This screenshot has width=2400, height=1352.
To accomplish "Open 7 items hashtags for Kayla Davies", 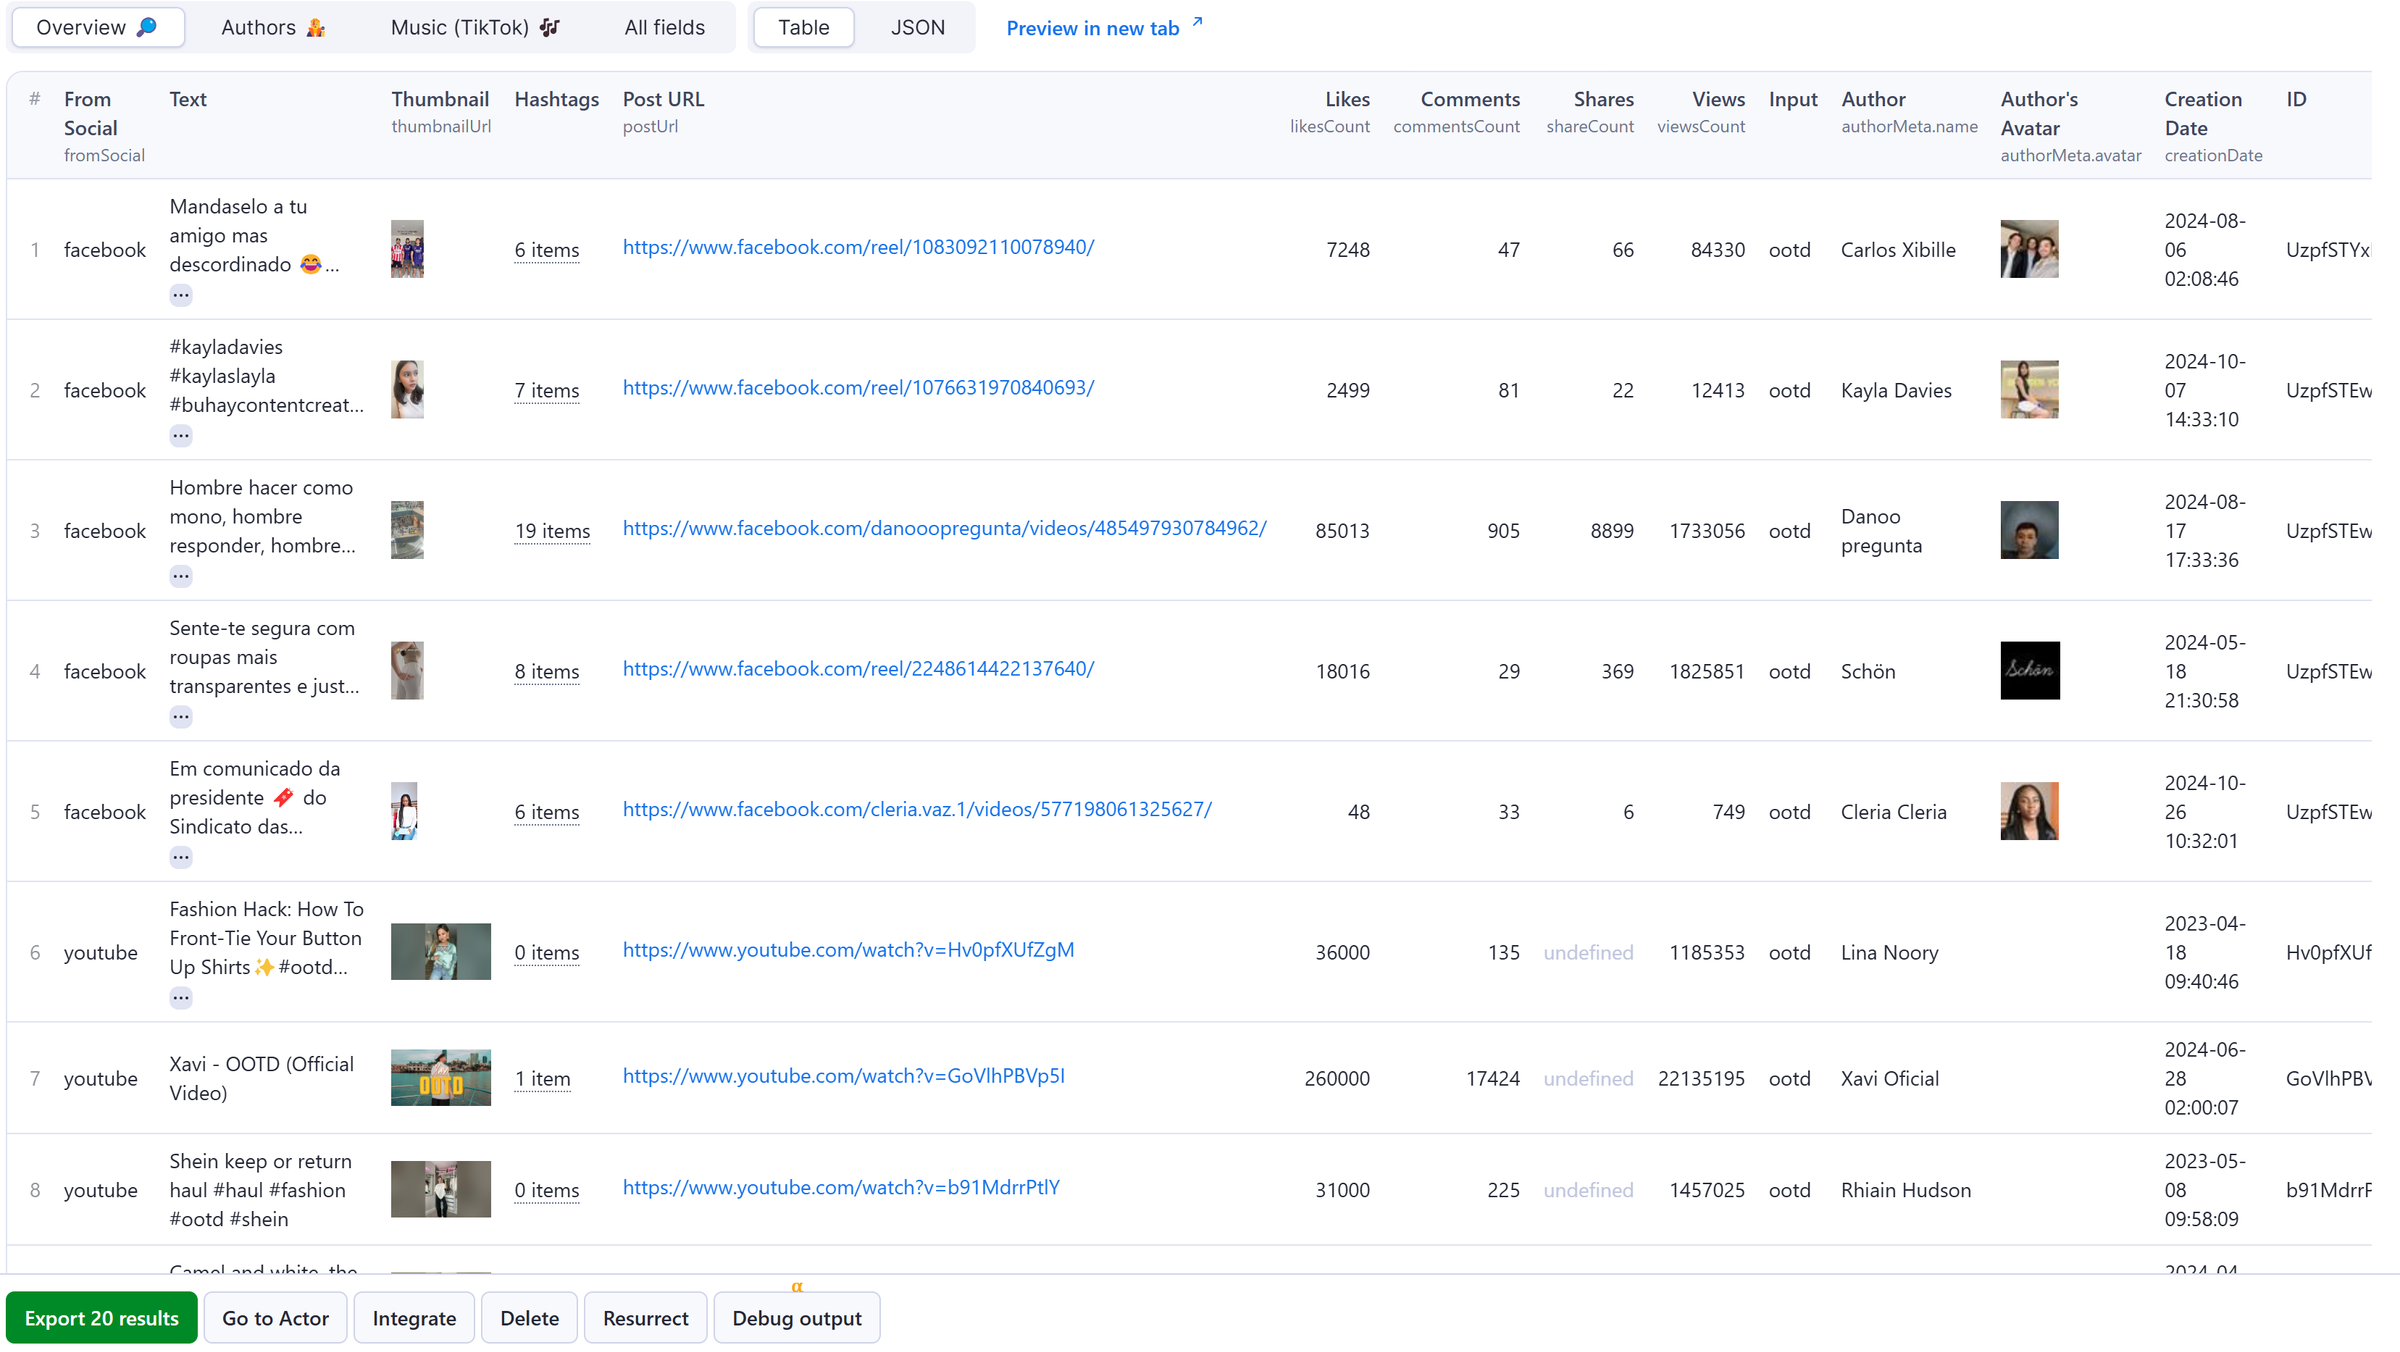I will coord(547,390).
